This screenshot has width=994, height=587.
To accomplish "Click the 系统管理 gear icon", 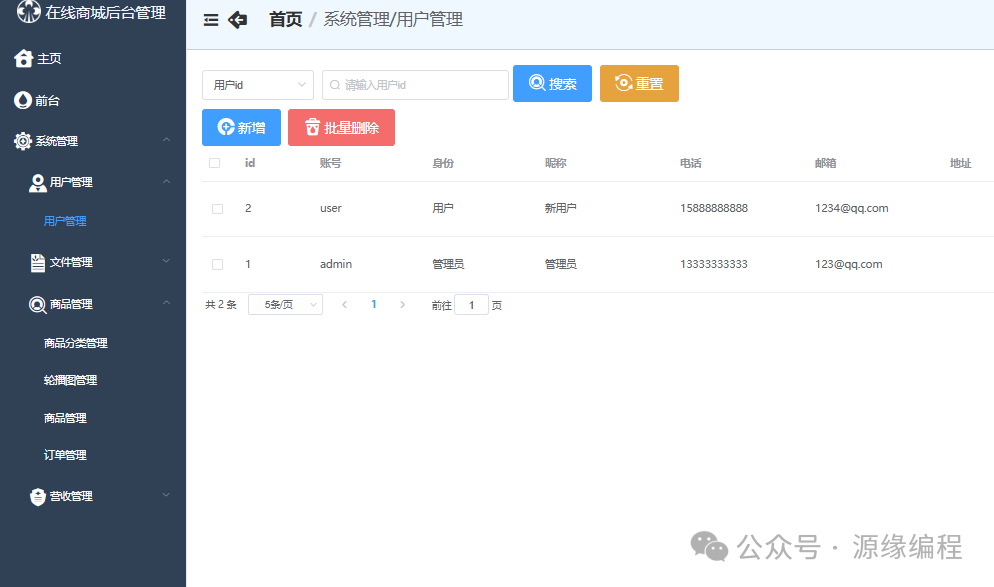I will pos(22,141).
